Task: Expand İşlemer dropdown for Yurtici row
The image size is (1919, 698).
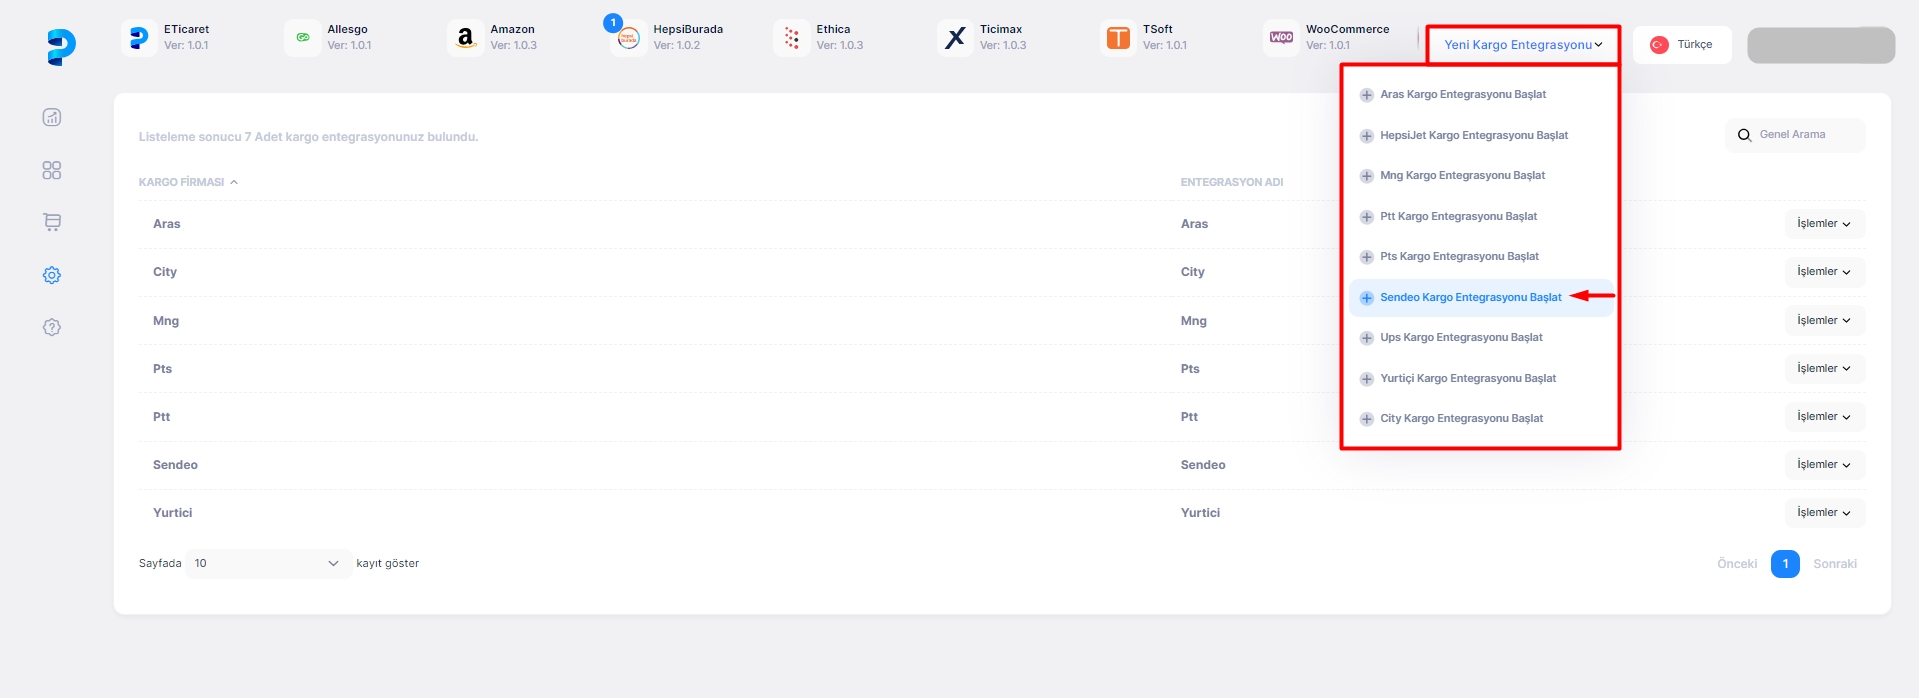Action: pos(1824,513)
